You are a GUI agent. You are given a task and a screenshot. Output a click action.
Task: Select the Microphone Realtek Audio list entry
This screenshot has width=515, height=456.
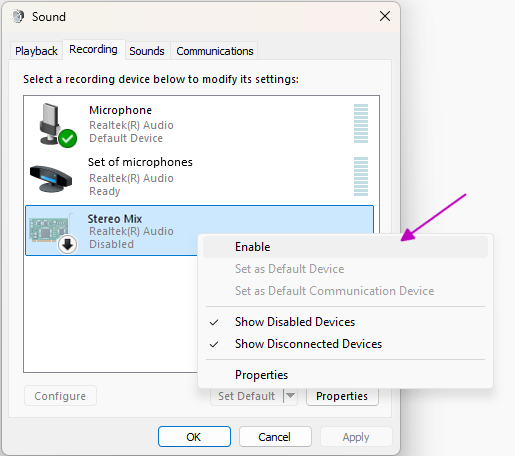[201, 124]
